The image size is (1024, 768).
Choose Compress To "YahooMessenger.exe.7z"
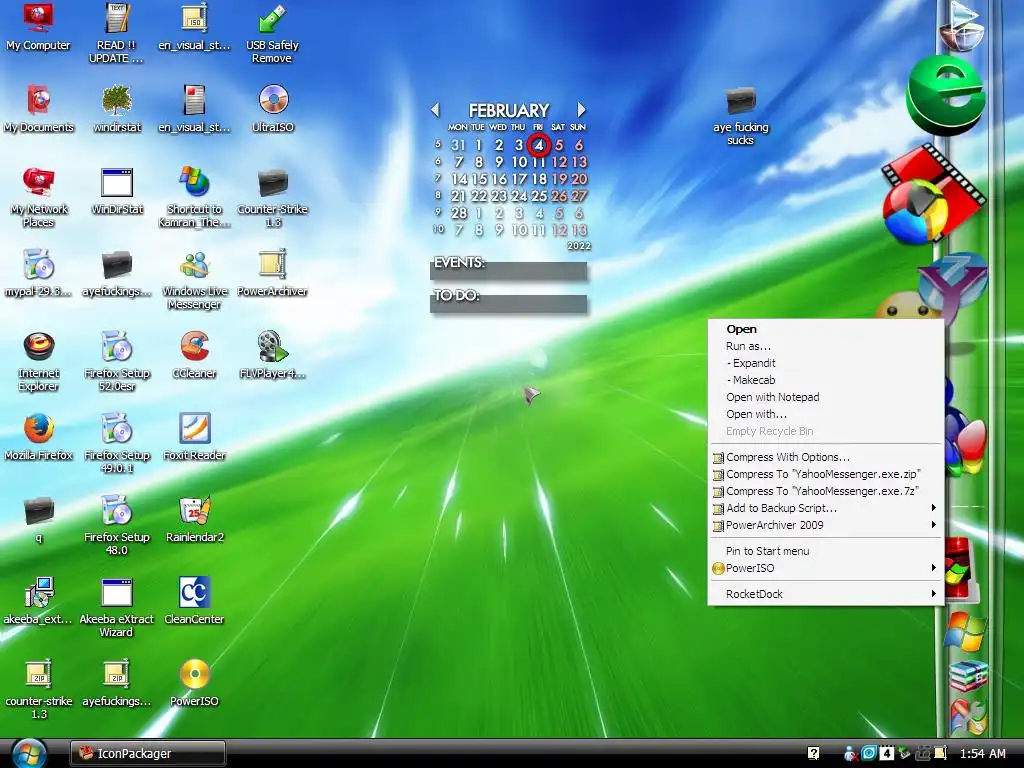coord(822,491)
